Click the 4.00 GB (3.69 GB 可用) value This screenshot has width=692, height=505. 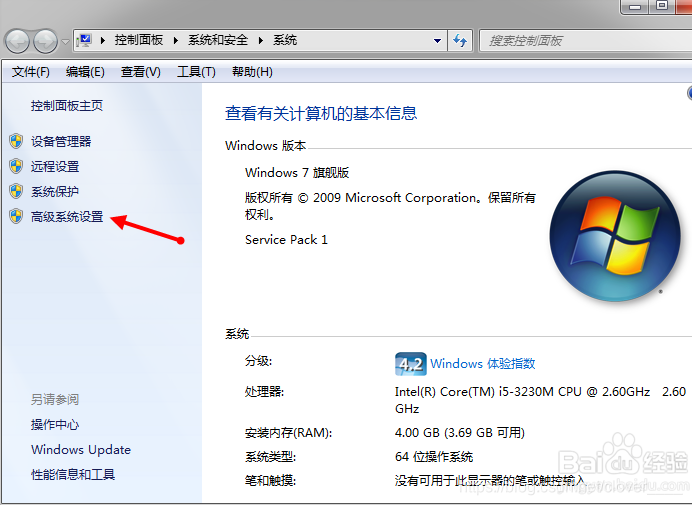[x=459, y=433]
